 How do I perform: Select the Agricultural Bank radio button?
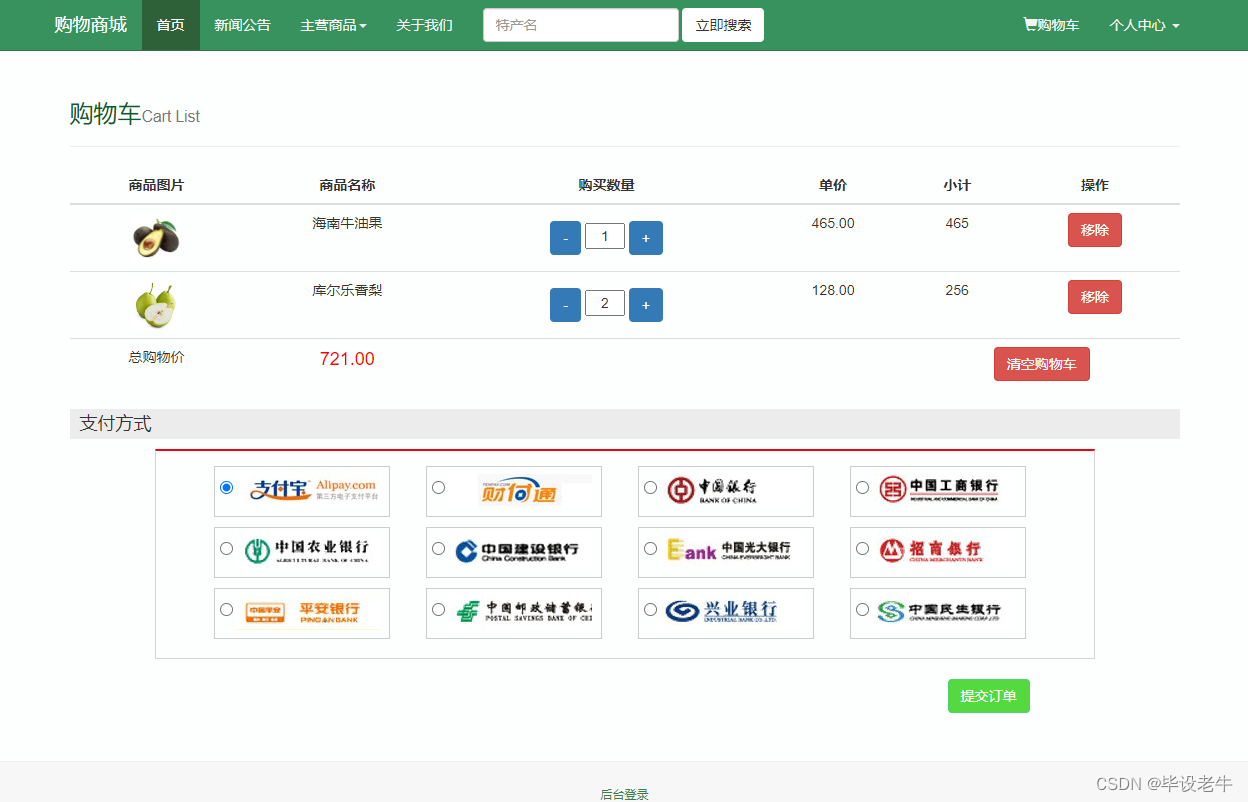pos(227,549)
